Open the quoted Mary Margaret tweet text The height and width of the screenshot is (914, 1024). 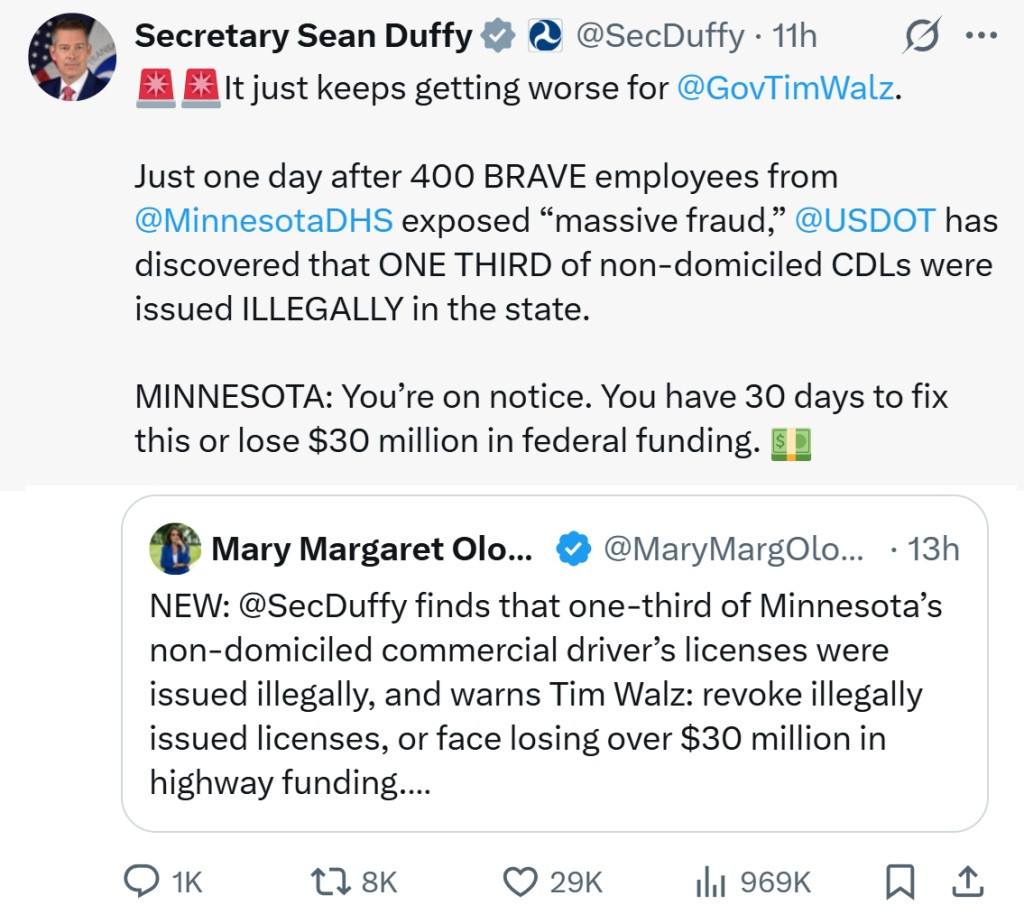point(545,693)
